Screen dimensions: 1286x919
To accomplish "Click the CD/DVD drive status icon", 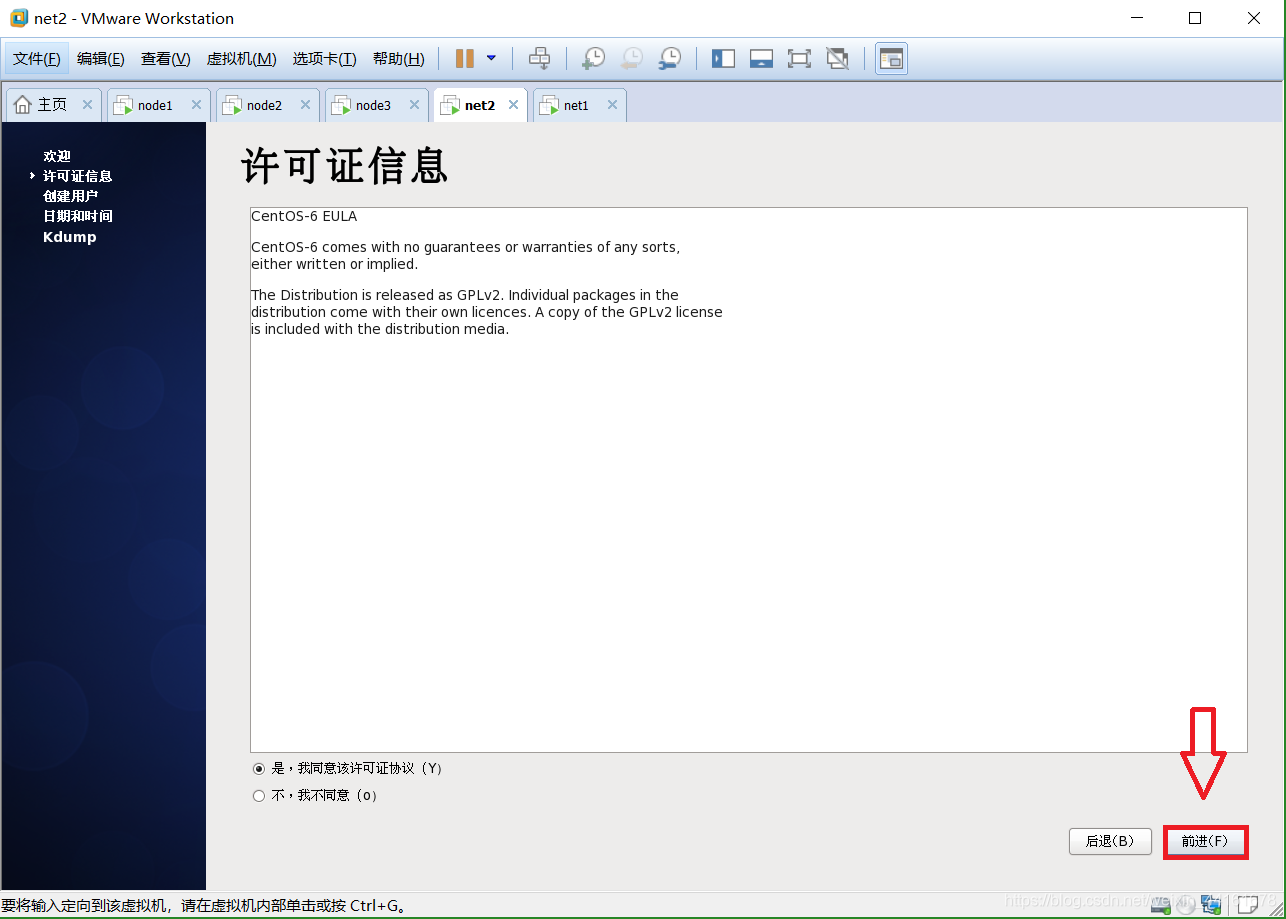I will pyautogui.click(x=1186, y=906).
